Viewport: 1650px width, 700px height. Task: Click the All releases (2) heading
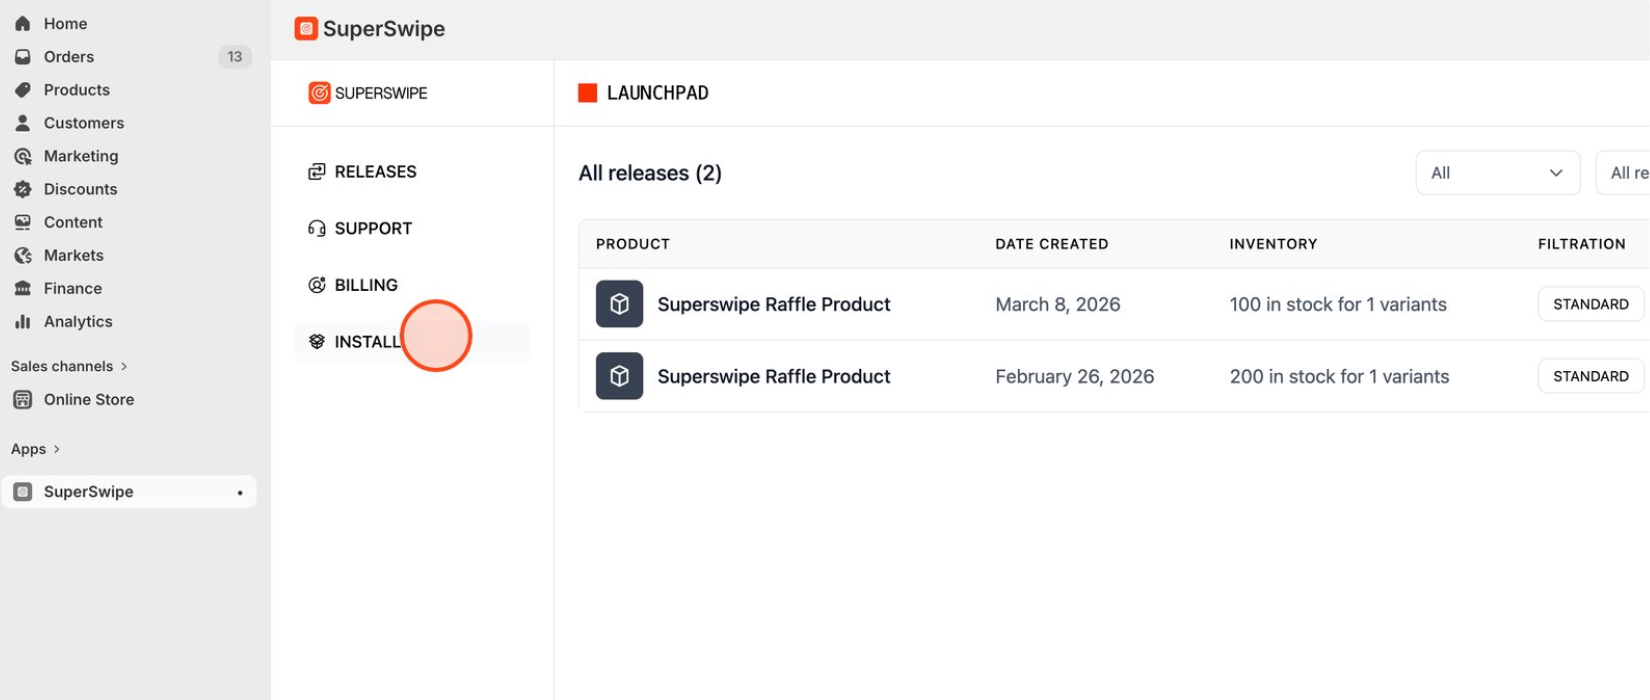pyautogui.click(x=650, y=173)
